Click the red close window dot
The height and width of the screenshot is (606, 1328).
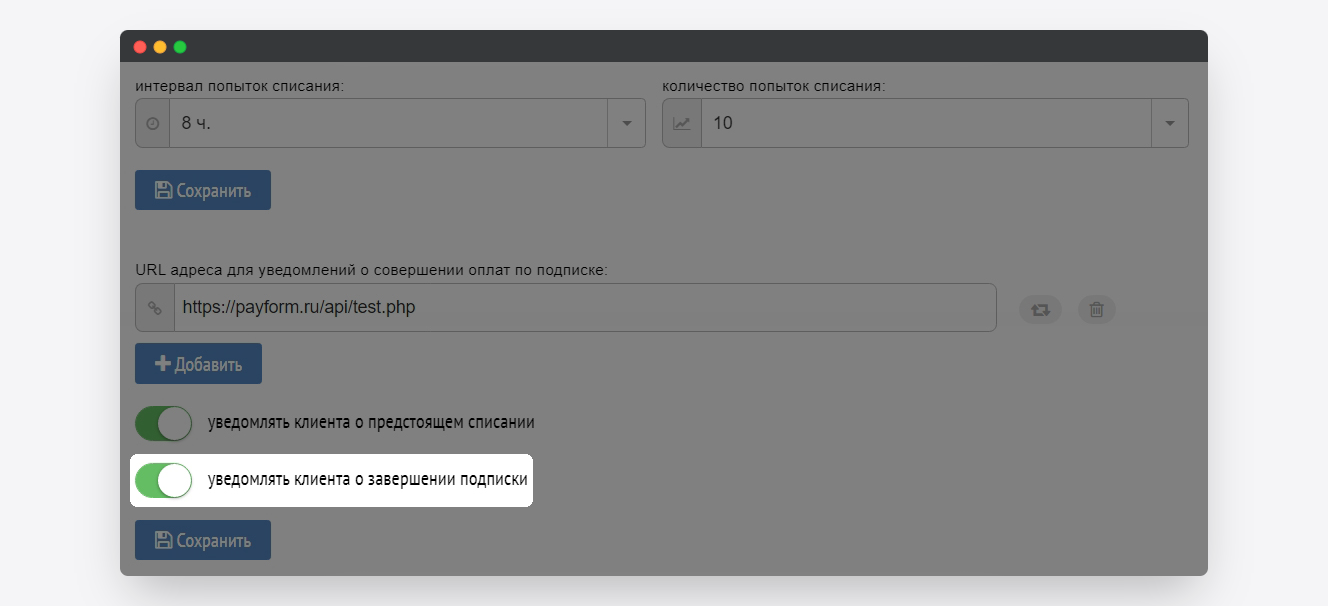pyautogui.click(x=140, y=47)
